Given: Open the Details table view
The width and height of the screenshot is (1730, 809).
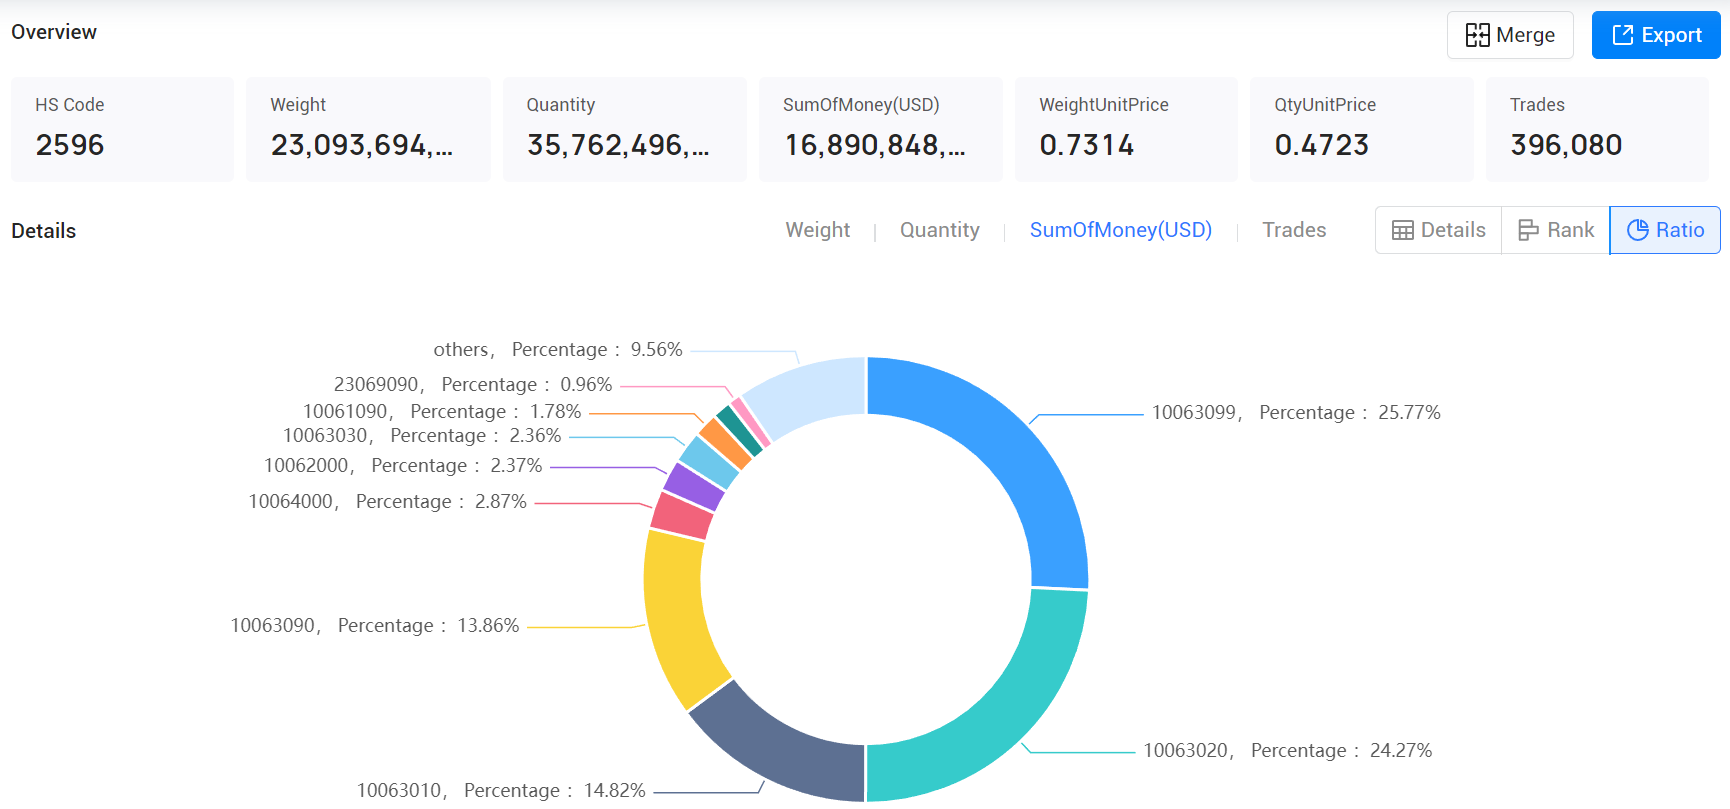Looking at the screenshot, I should pos(1438,230).
